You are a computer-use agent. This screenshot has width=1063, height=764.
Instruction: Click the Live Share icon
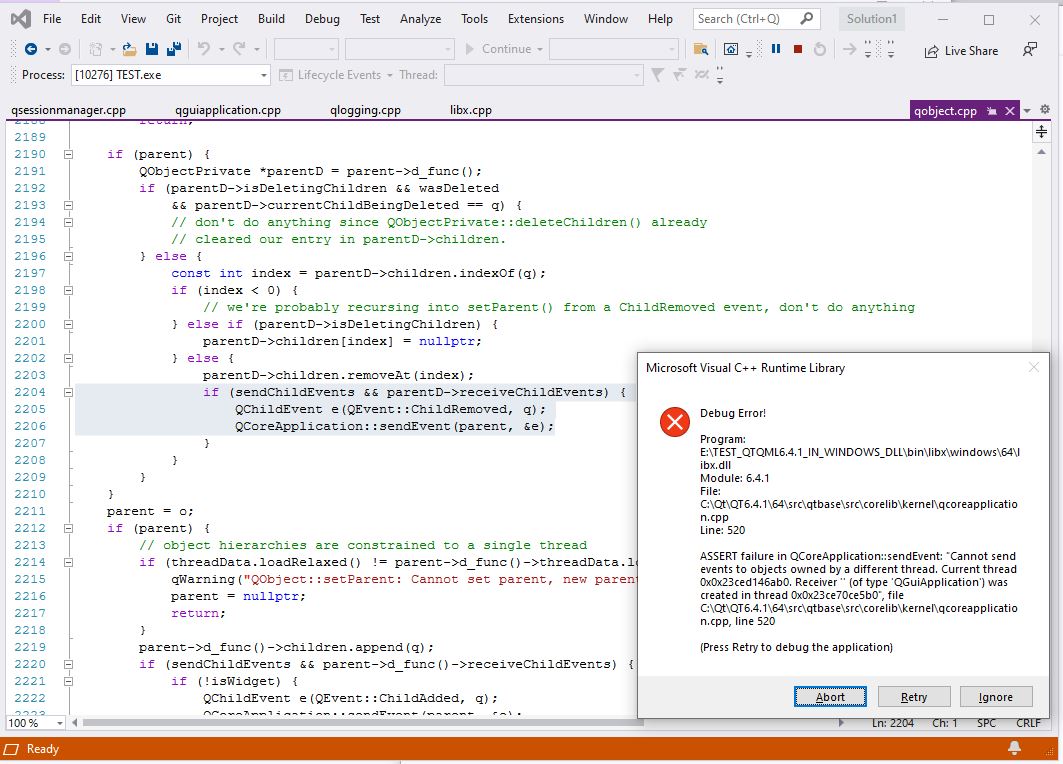932,51
